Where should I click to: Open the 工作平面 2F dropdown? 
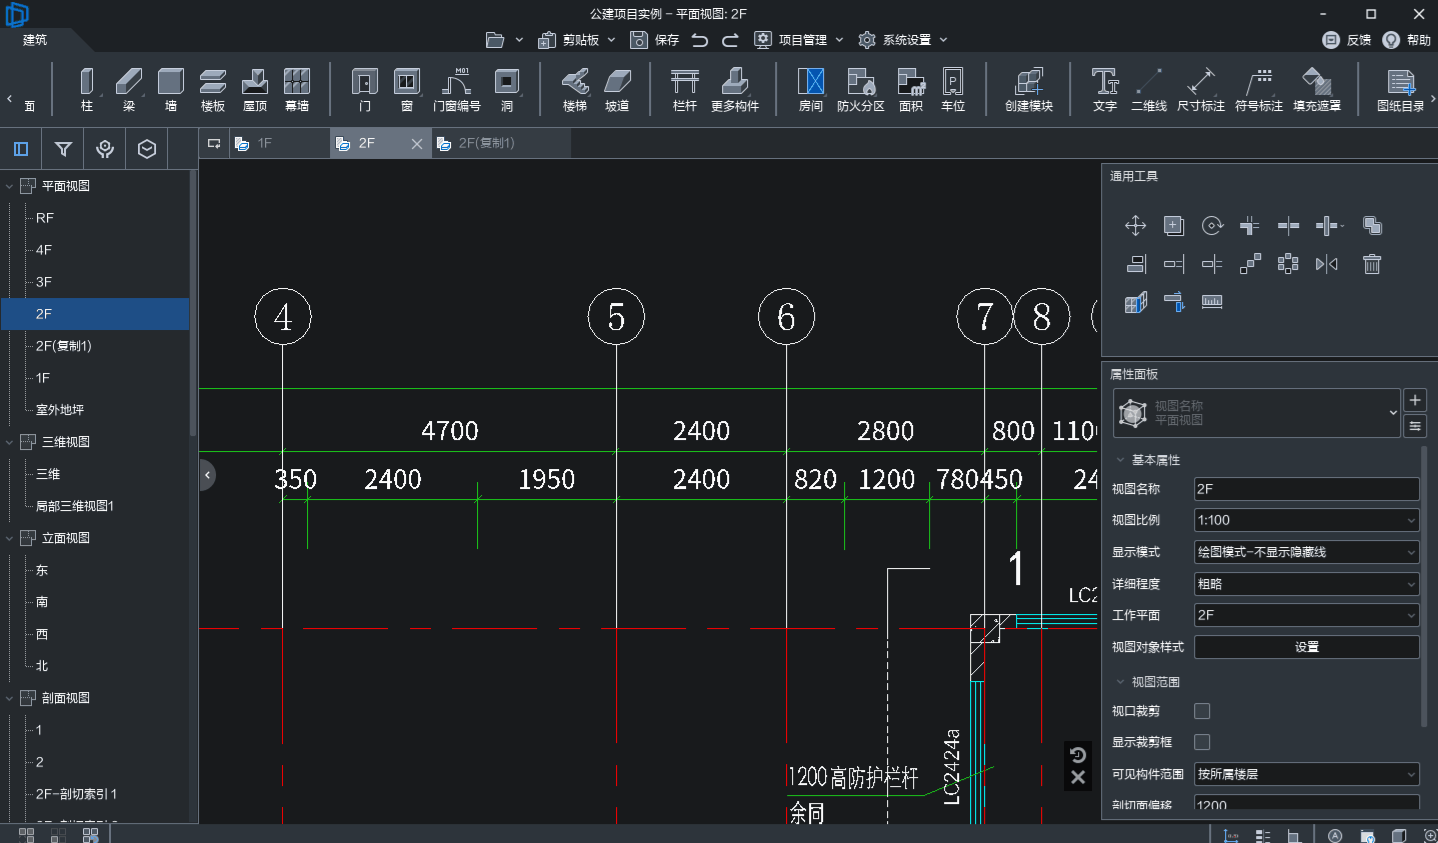coord(1307,615)
